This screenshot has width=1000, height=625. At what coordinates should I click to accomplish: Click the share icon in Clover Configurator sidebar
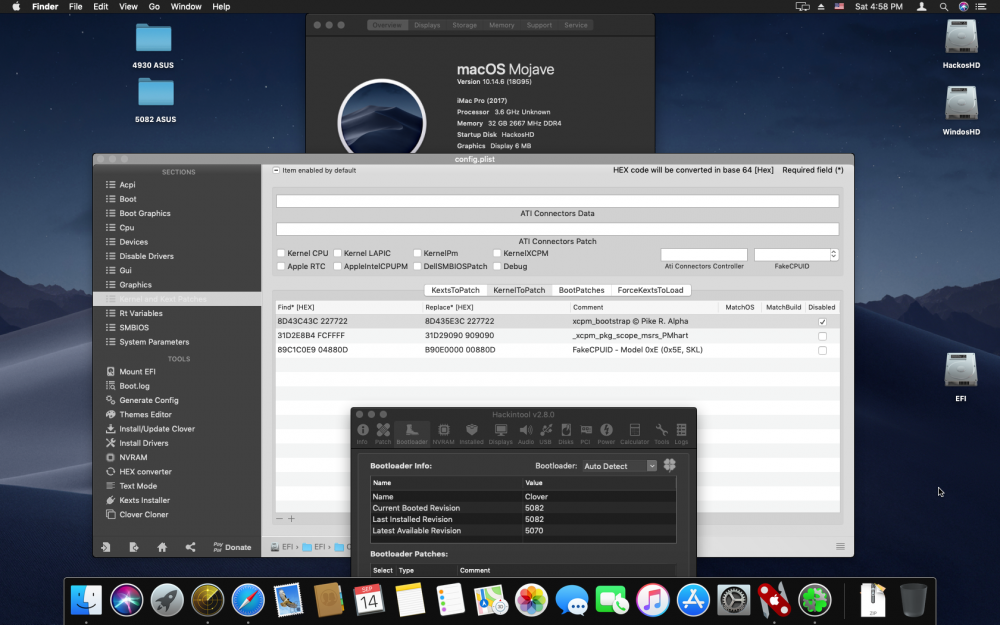point(190,547)
